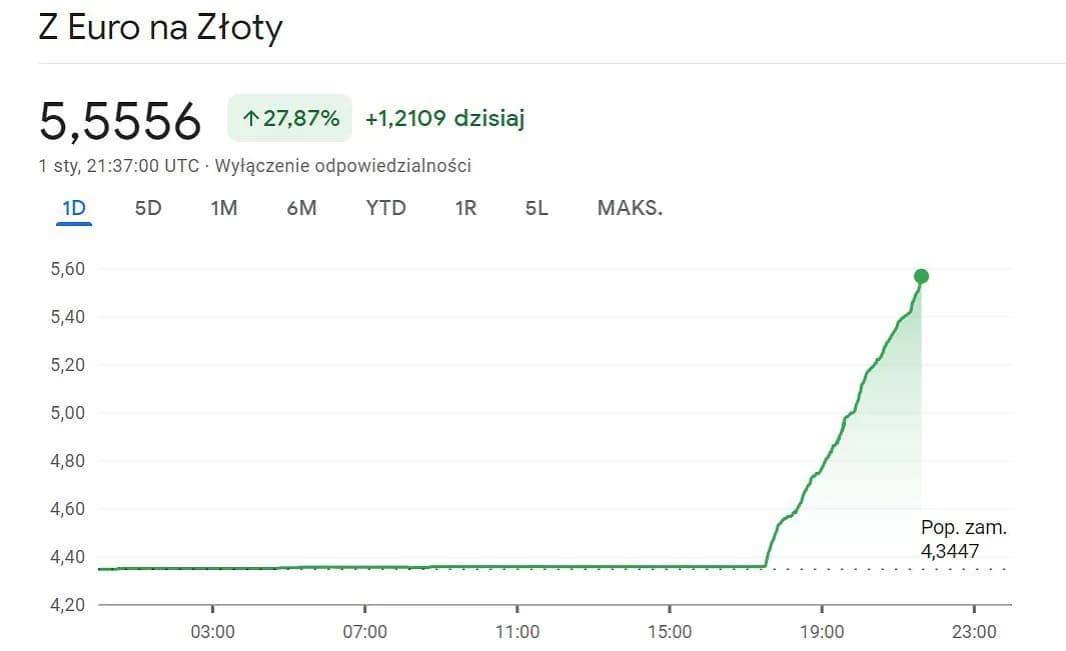Click the 5,5556 exchange rate value
Image resolution: width=1066 pixels, height=651 pixels.
(120, 121)
